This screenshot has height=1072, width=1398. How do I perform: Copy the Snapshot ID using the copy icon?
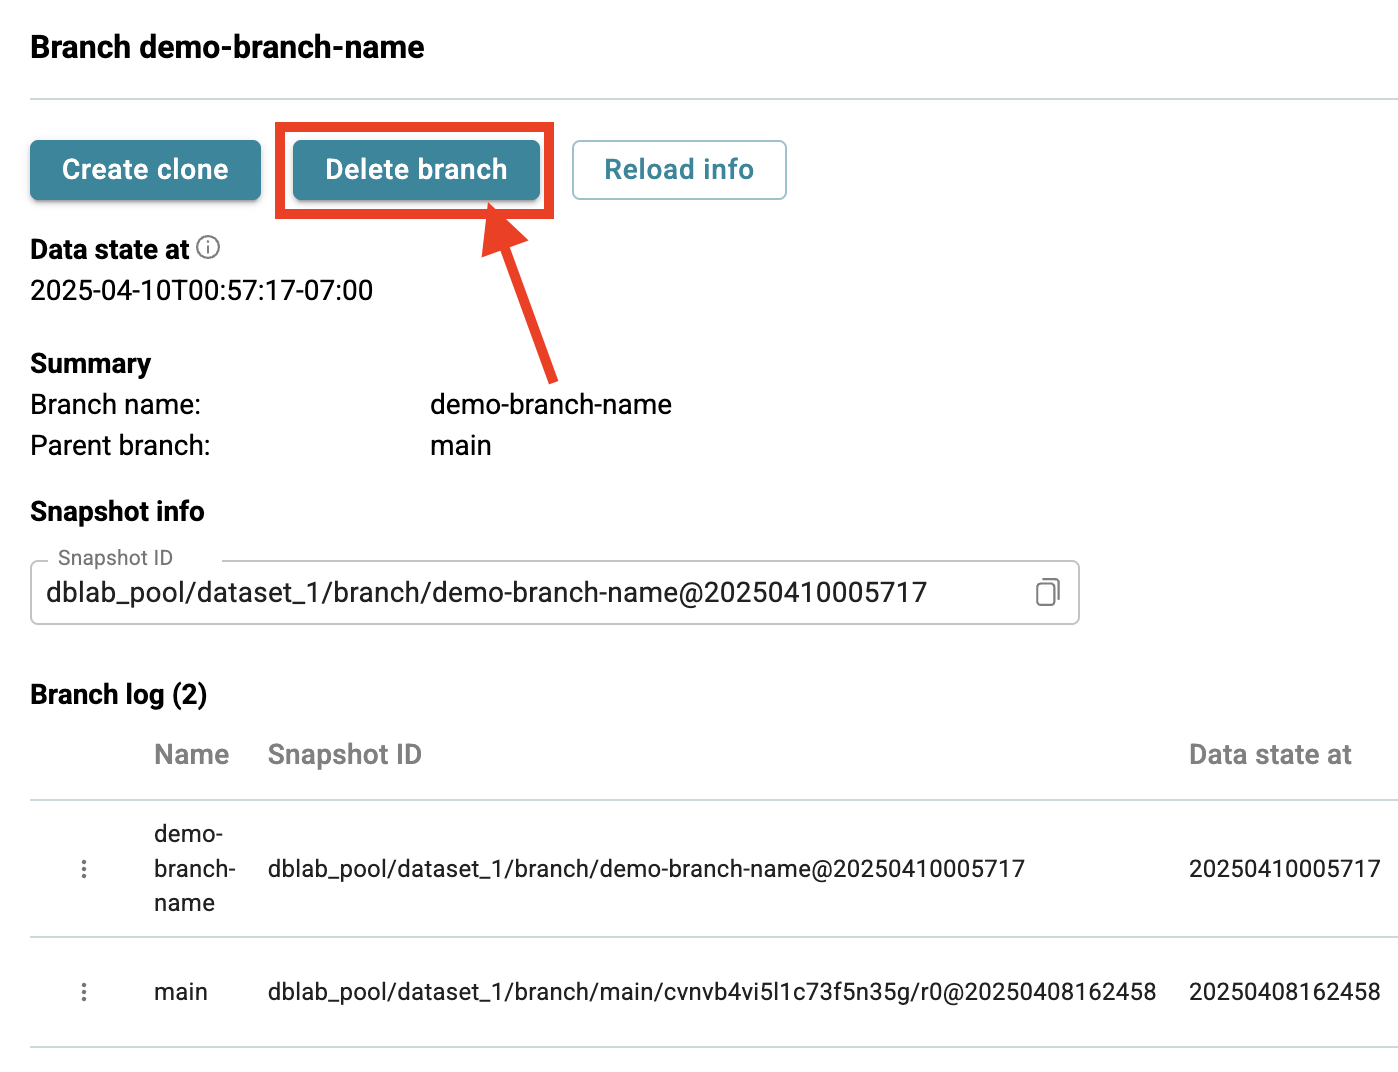point(1047,592)
